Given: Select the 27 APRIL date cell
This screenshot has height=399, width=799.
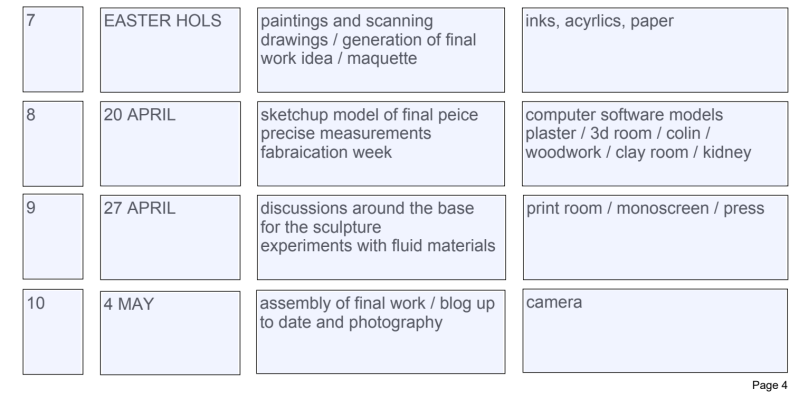Looking at the screenshot, I should 170,237.
